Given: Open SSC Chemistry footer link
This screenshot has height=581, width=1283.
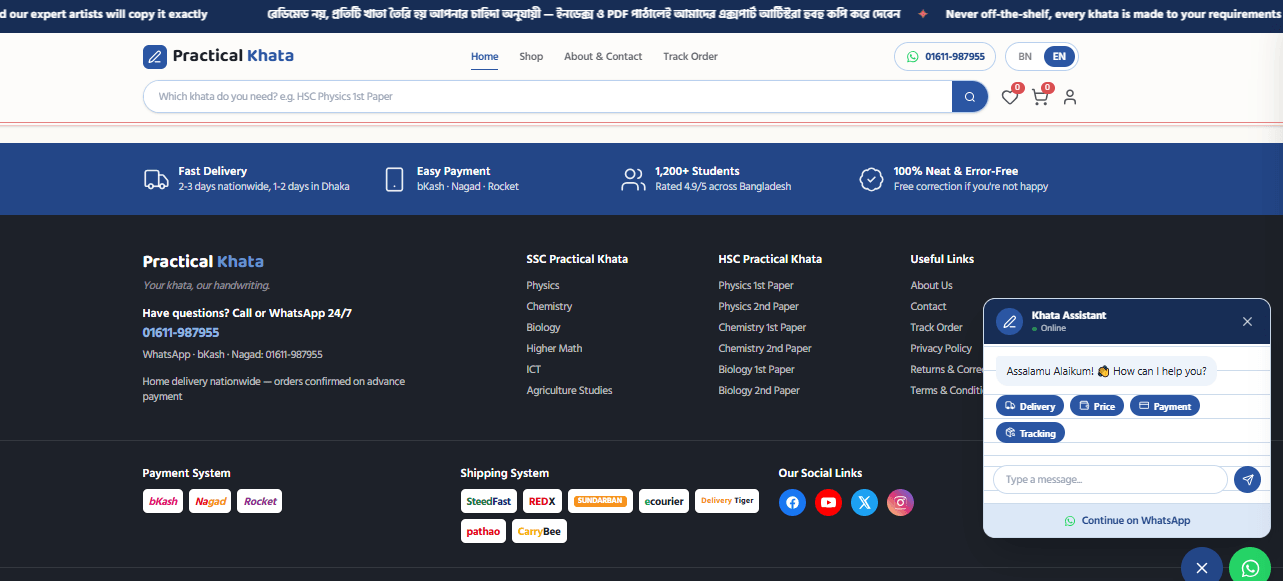Looking at the screenshot, I should (x=549, y=307).
